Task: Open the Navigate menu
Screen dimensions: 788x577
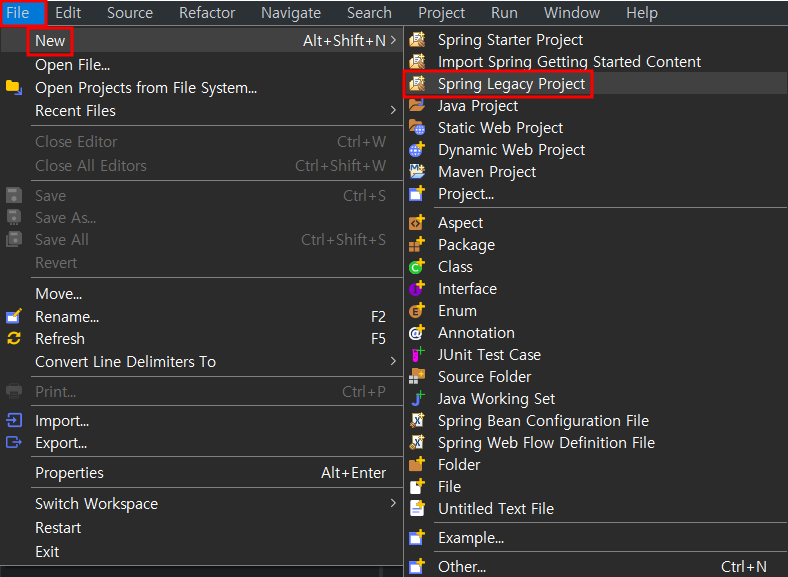Action: click(291, 13)
